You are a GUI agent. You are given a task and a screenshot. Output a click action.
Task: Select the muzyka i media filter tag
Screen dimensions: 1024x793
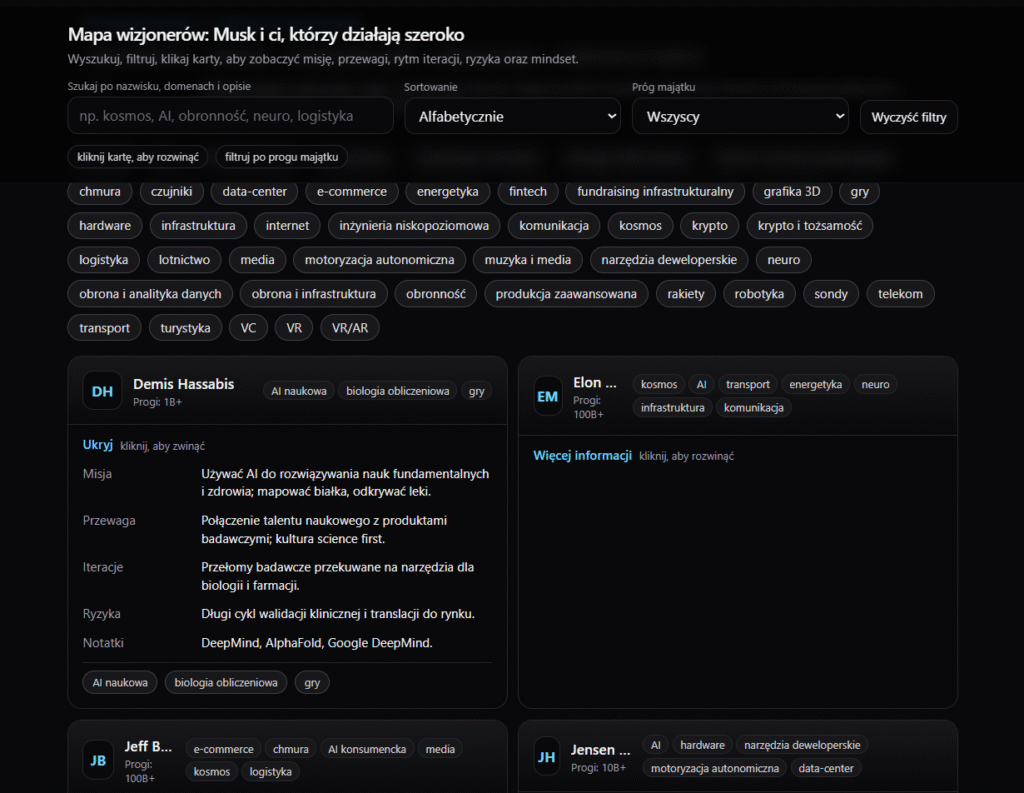528,260
